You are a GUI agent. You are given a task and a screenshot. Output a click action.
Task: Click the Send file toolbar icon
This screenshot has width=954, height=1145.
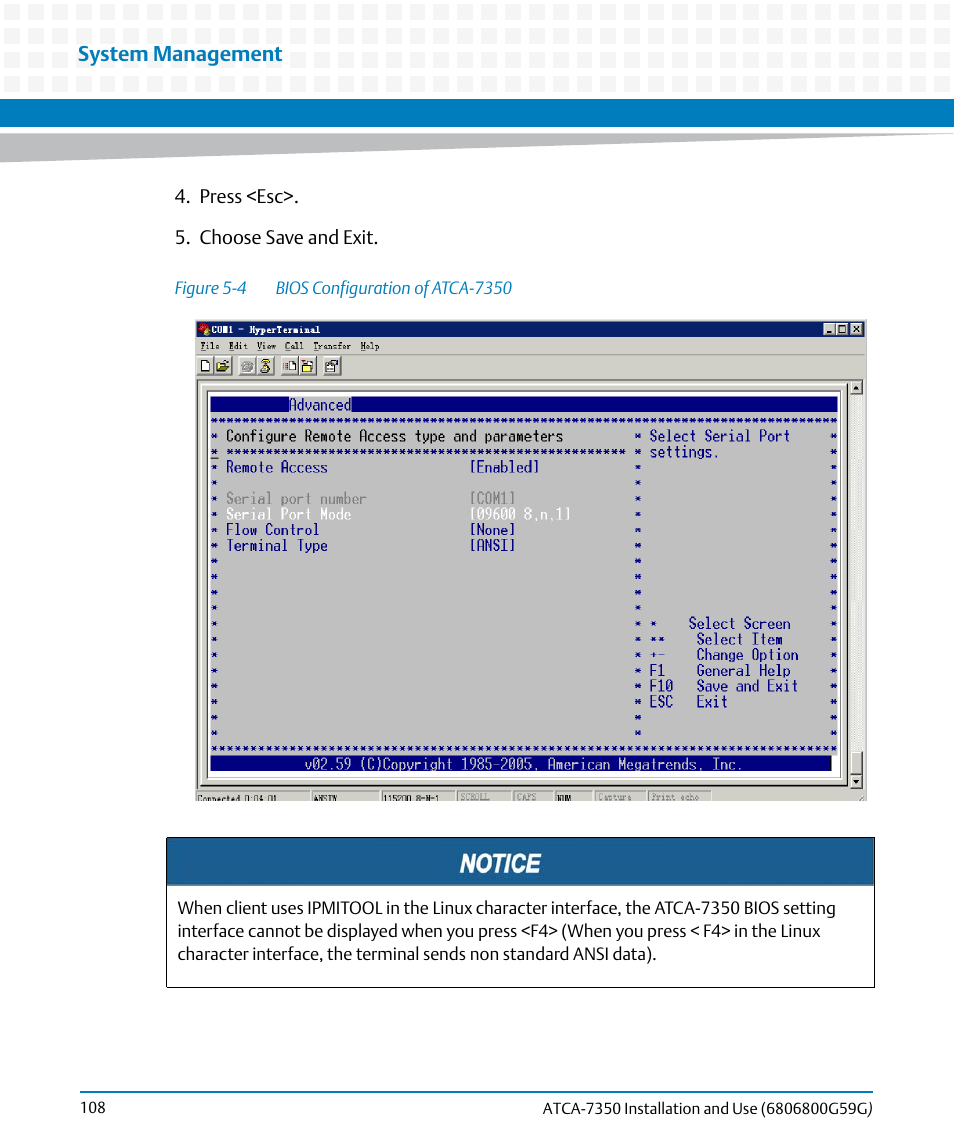tap(290, 366)
